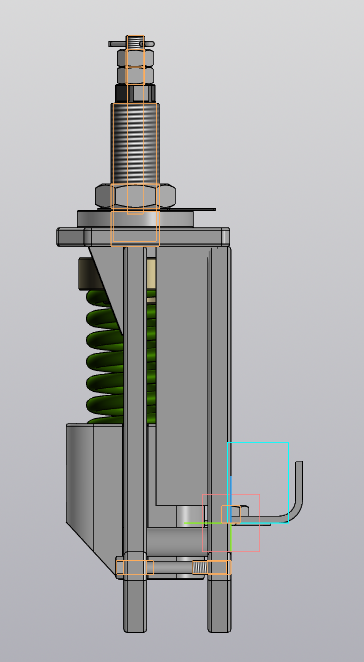Select the orange-outlined bolt at the lower left

pyautogui.click(x=135, y=567)
